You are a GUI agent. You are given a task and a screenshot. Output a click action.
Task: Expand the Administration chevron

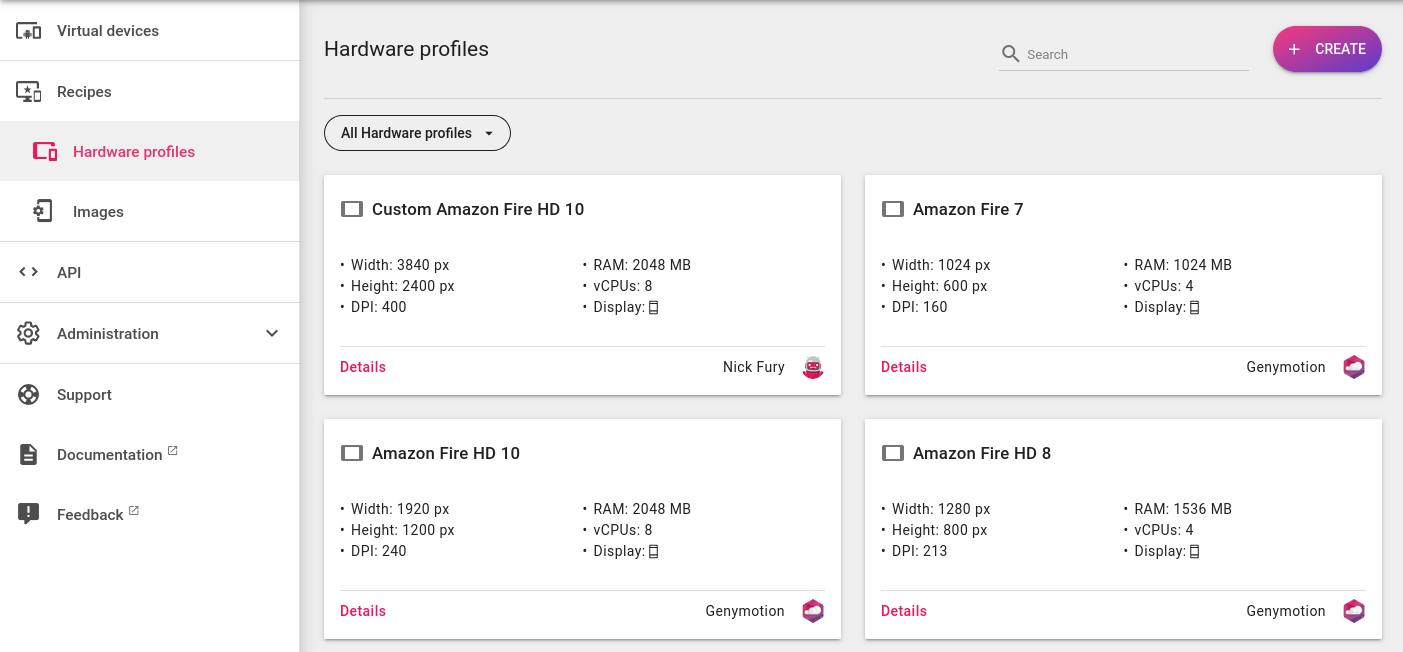coord(272,334)
